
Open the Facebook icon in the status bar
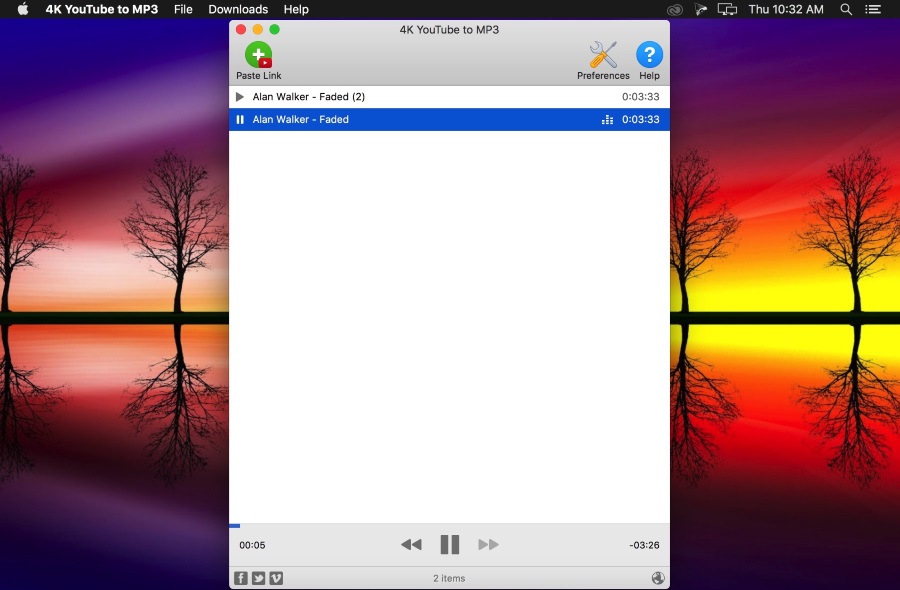point(240,578)
